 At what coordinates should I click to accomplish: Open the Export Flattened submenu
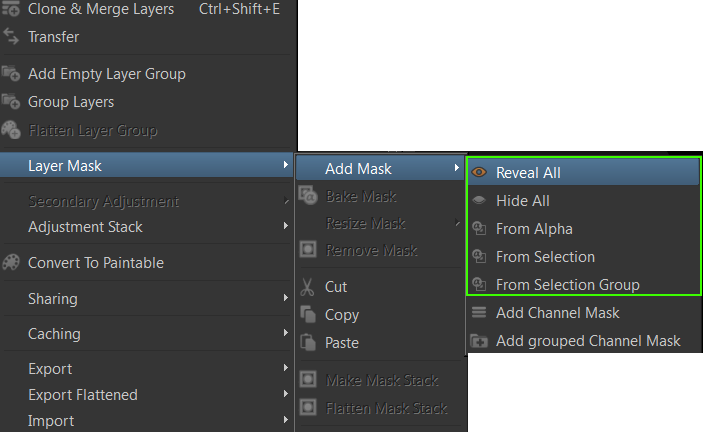click(286, 395)
